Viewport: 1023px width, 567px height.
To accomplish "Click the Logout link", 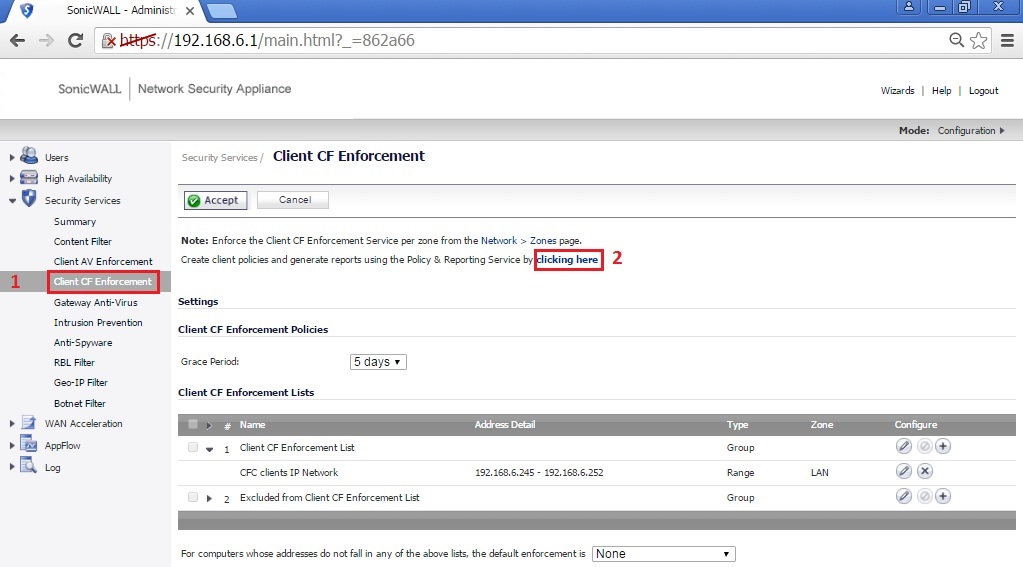I will point(983,91).
